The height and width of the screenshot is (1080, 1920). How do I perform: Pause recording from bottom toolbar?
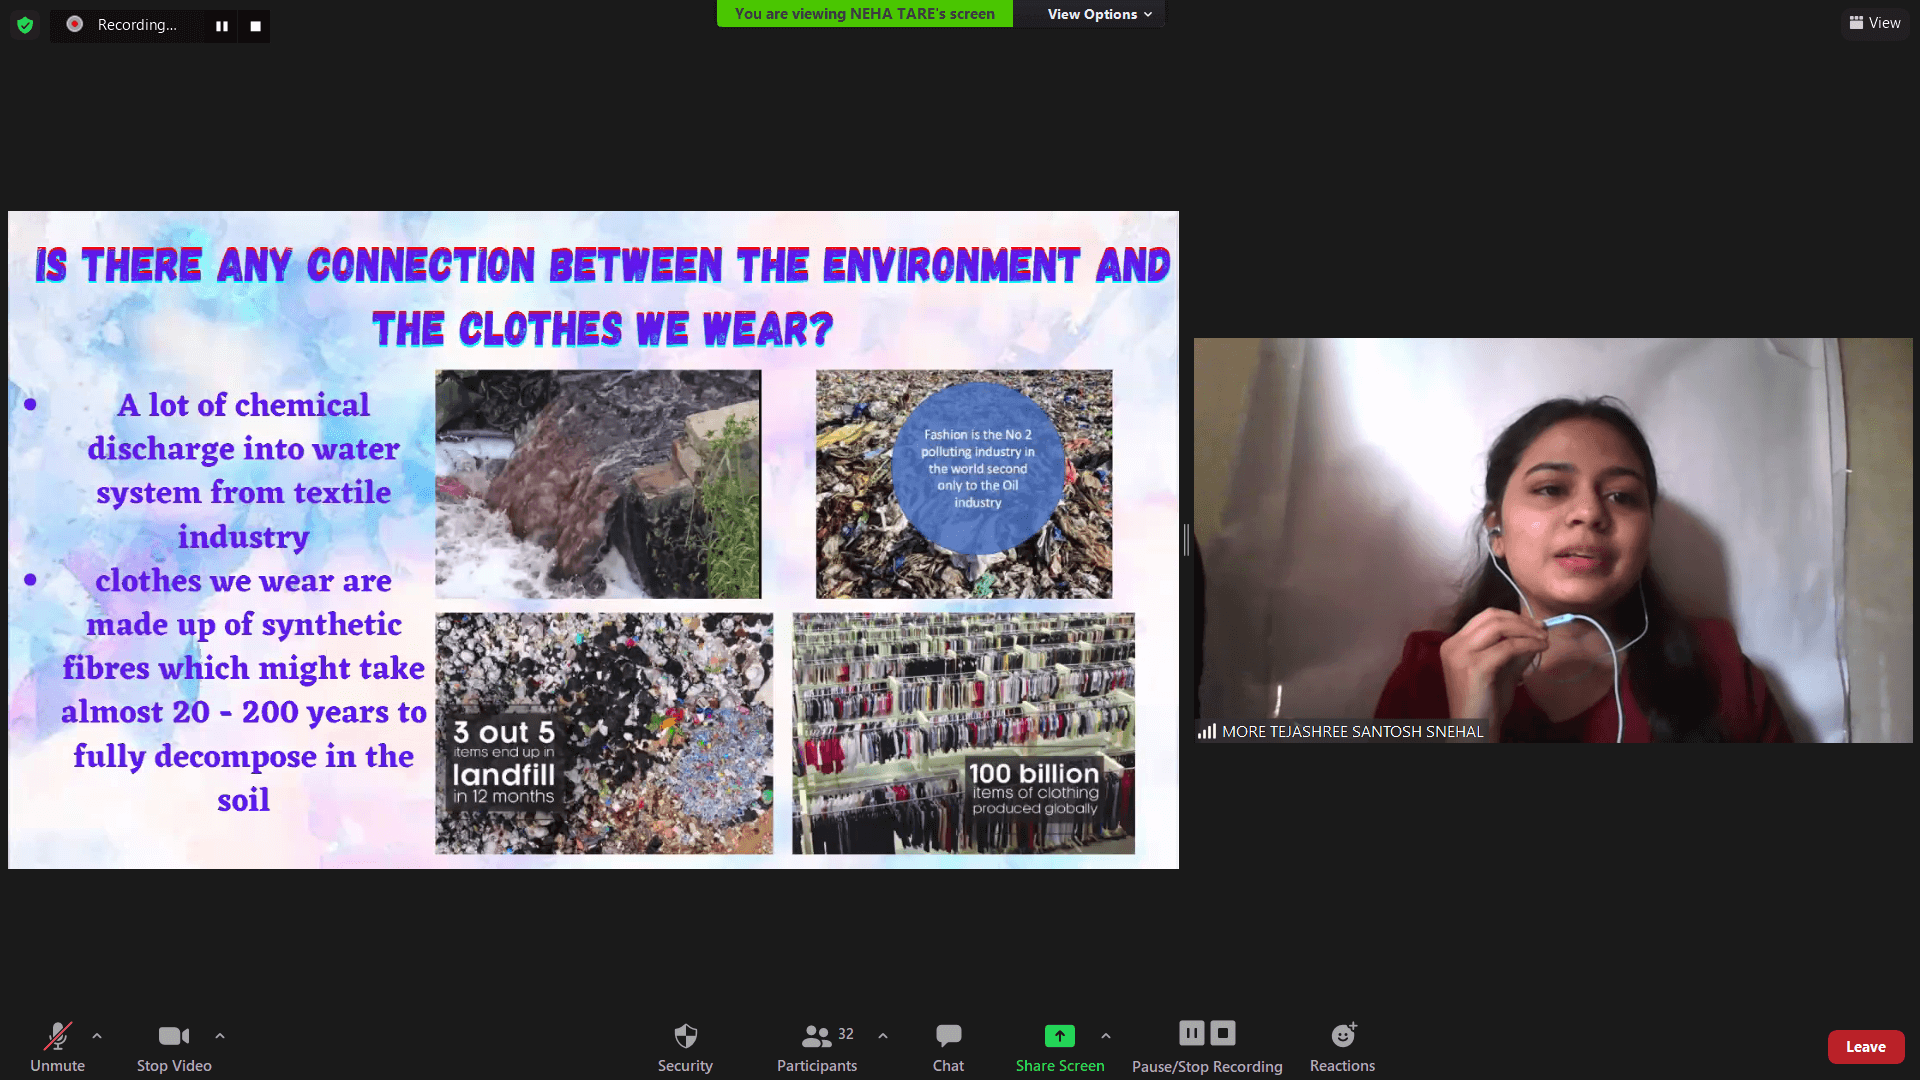point(1191,1033)
